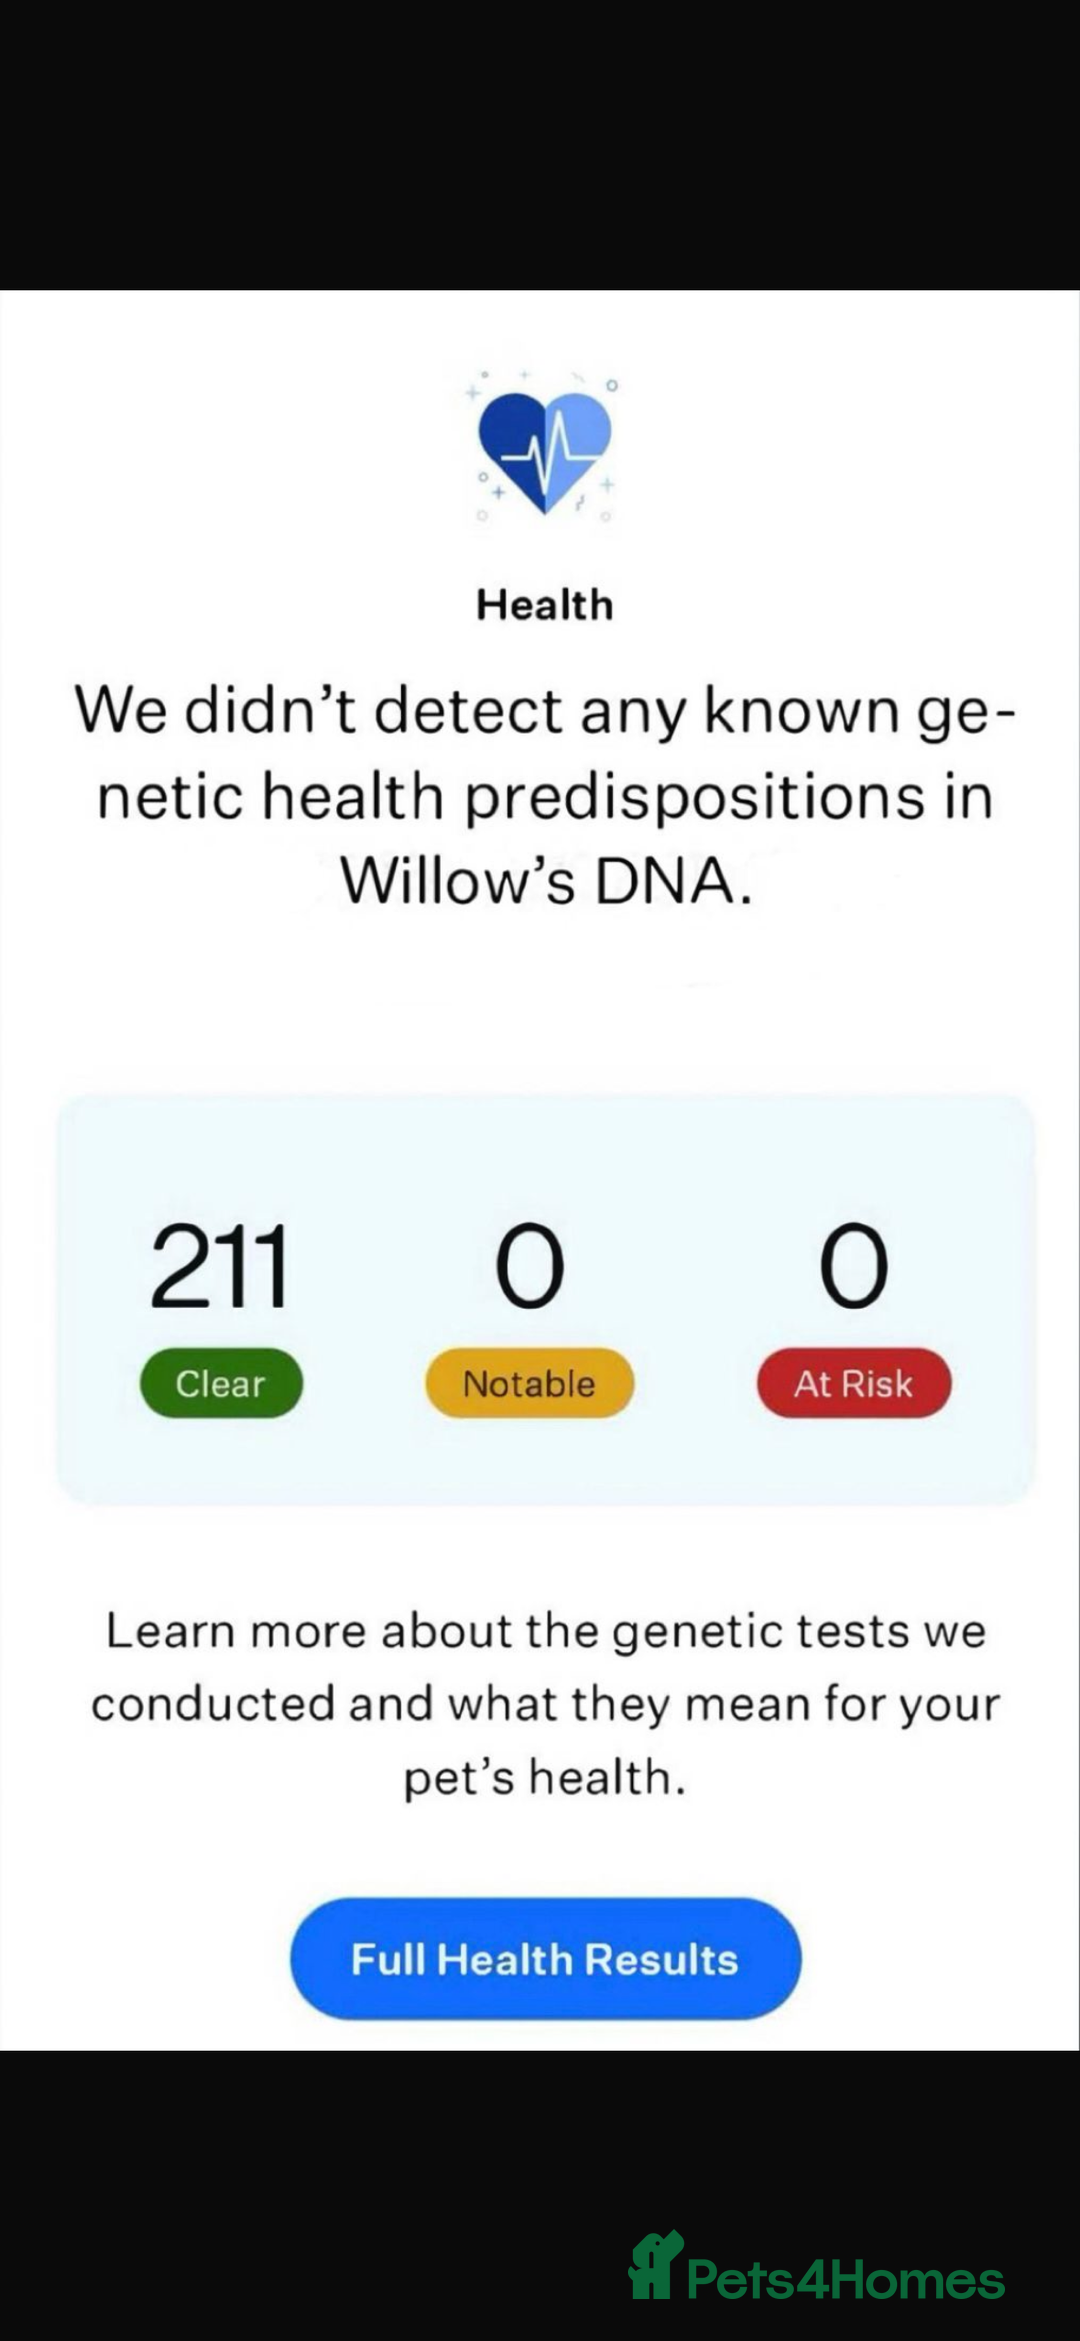Tap the green Clear badge

(x=221, y=1383)
